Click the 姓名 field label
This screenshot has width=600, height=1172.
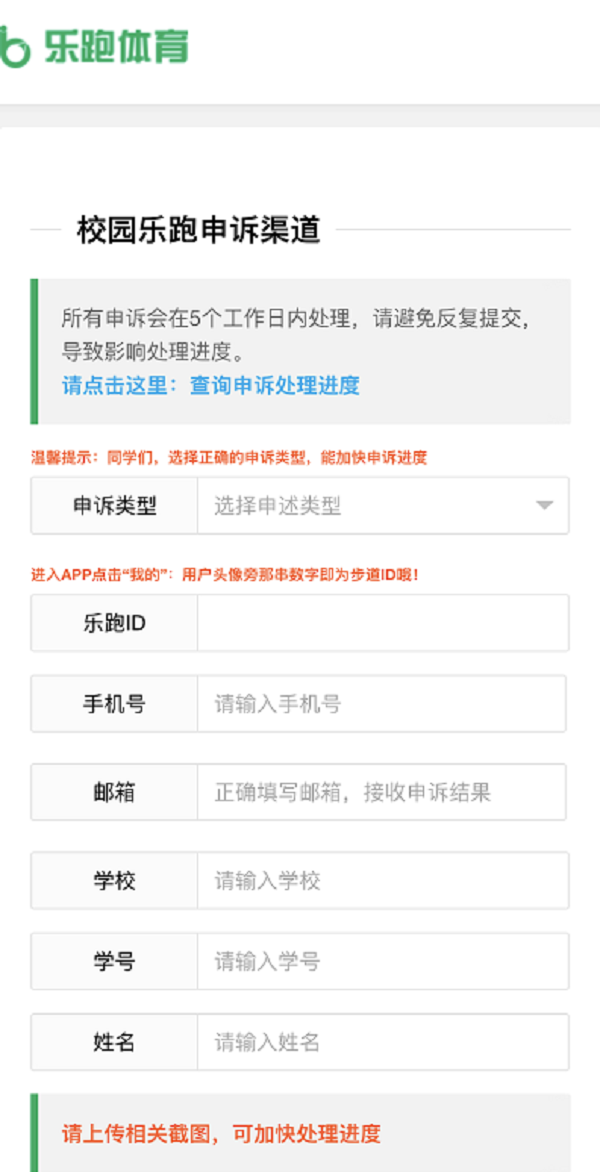point(114,1042)
